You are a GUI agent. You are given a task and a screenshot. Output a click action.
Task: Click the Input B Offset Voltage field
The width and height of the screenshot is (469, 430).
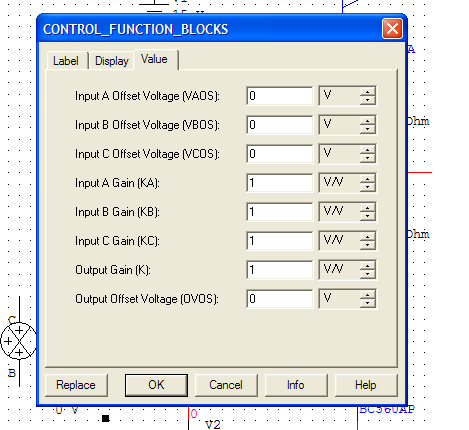(280, 125)
